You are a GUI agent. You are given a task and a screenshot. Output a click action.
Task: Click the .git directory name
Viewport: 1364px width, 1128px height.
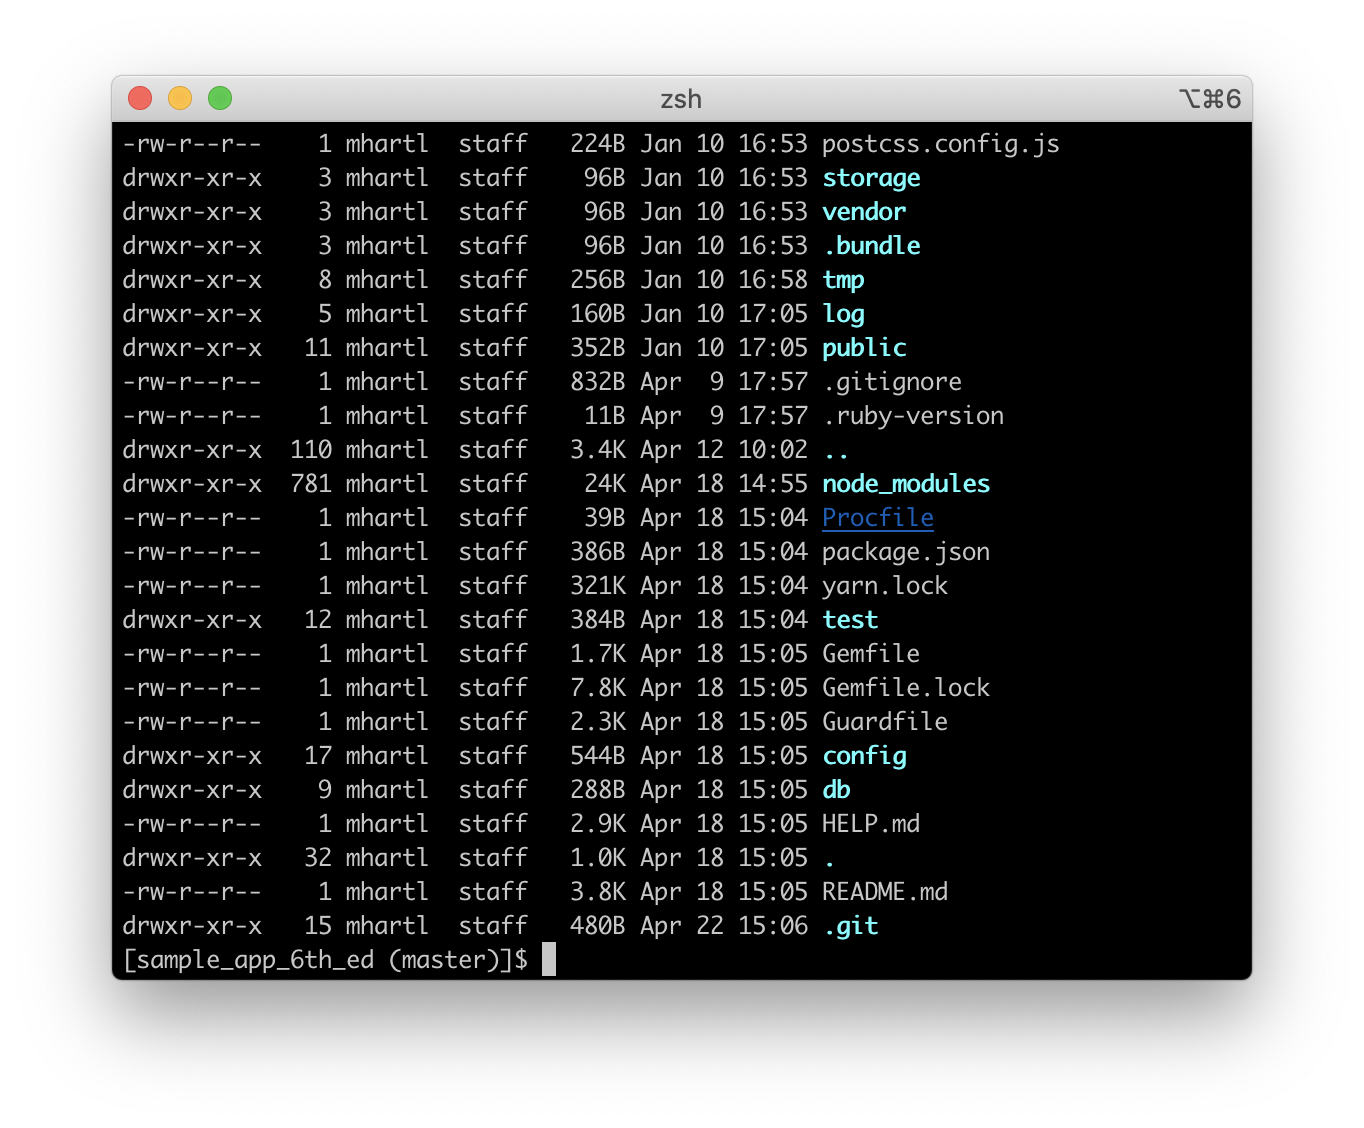click(x=850, y=926)
